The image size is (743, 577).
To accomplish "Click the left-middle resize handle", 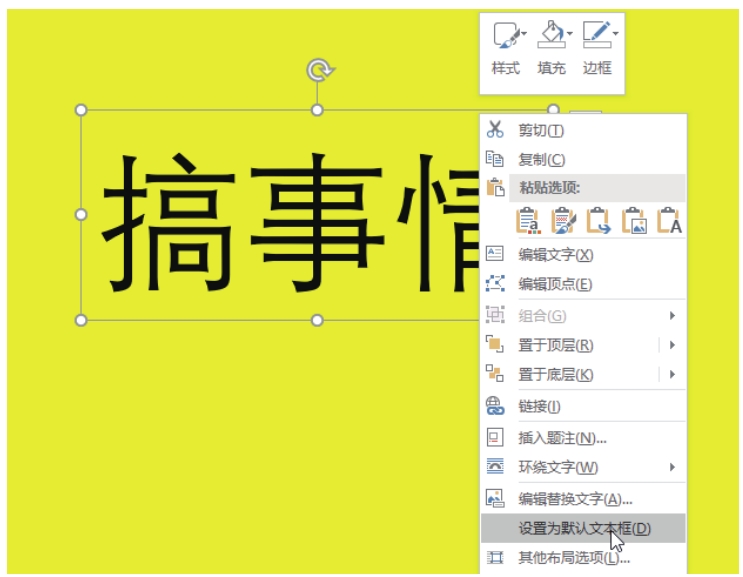I will click(81, 215).
